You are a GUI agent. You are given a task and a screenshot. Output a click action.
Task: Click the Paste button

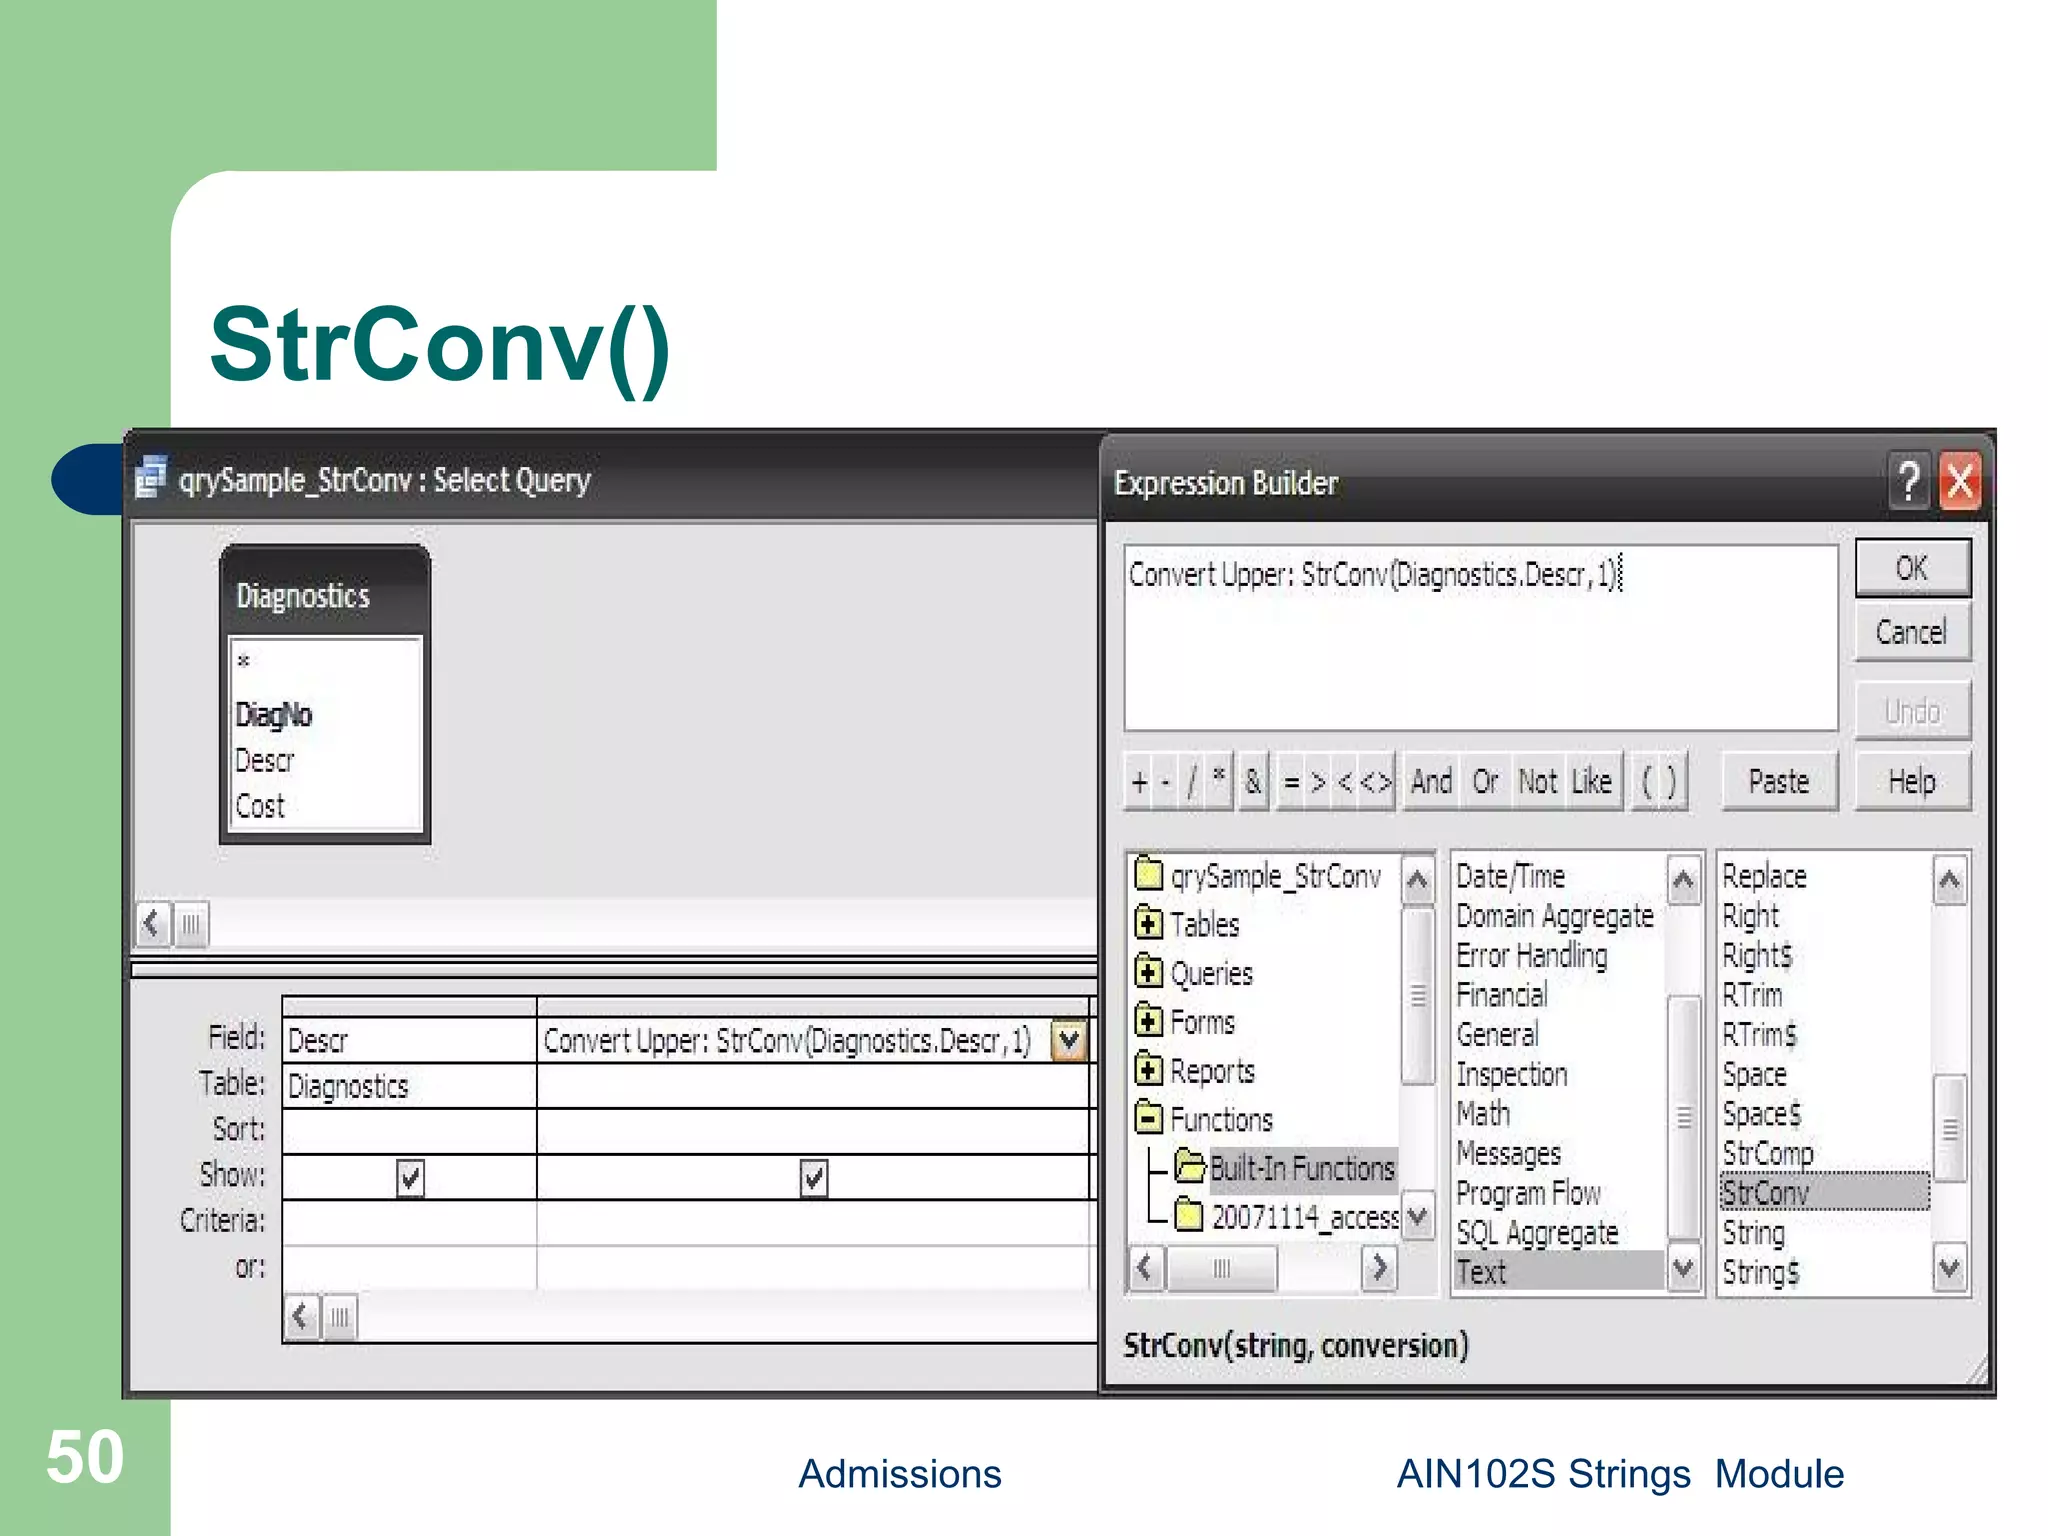click(1779, 781)
